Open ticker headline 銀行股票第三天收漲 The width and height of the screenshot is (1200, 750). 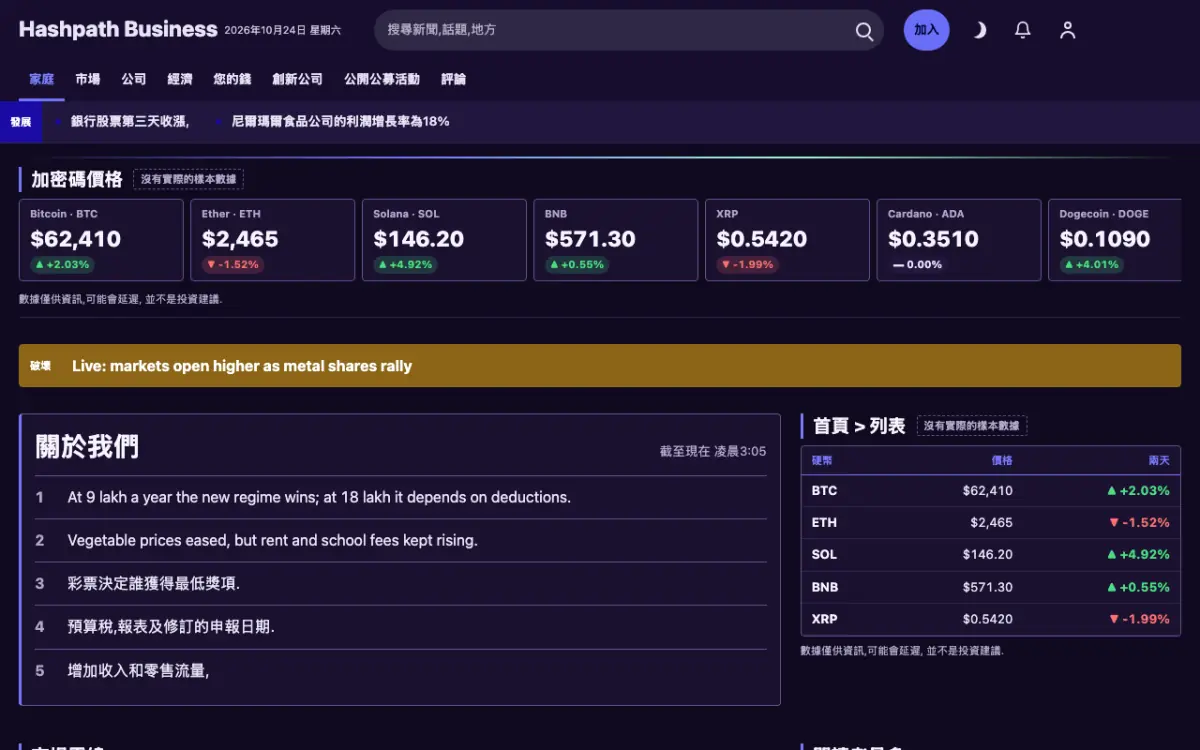[130, 121]
